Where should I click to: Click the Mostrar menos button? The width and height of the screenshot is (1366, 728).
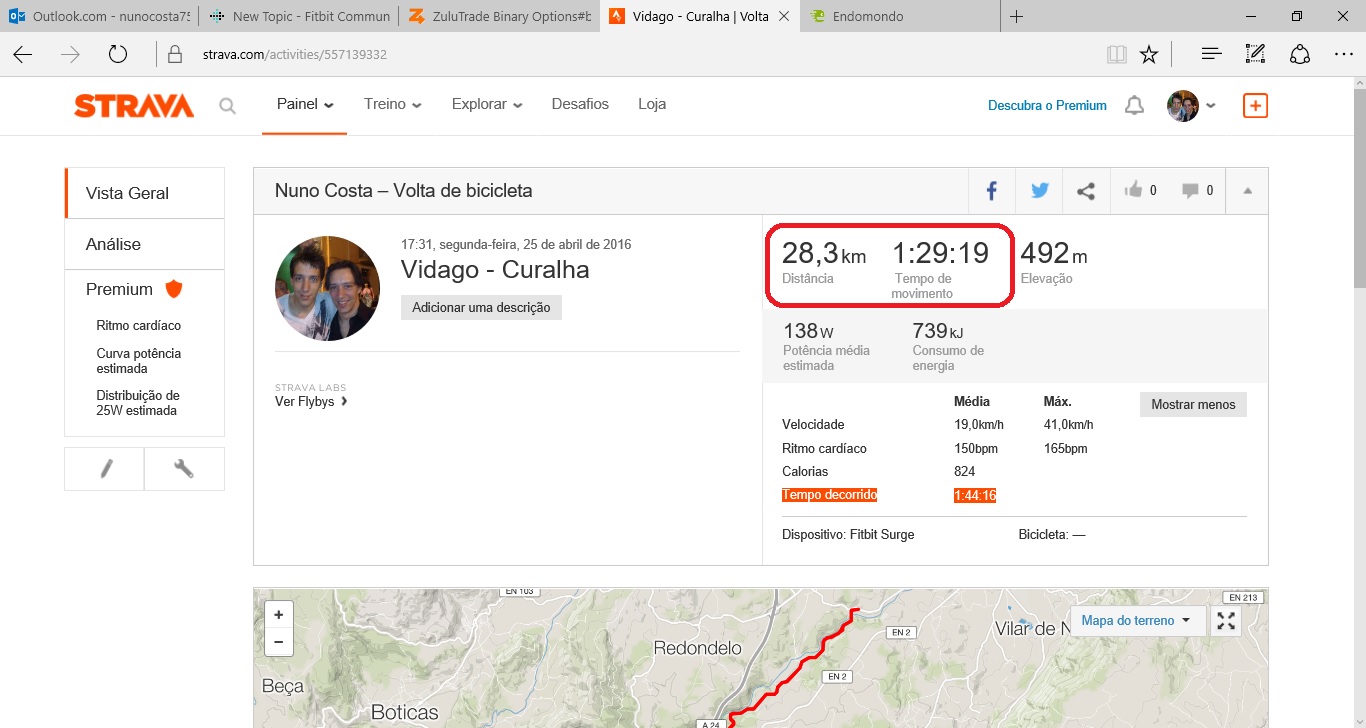tap(1193, 405)
